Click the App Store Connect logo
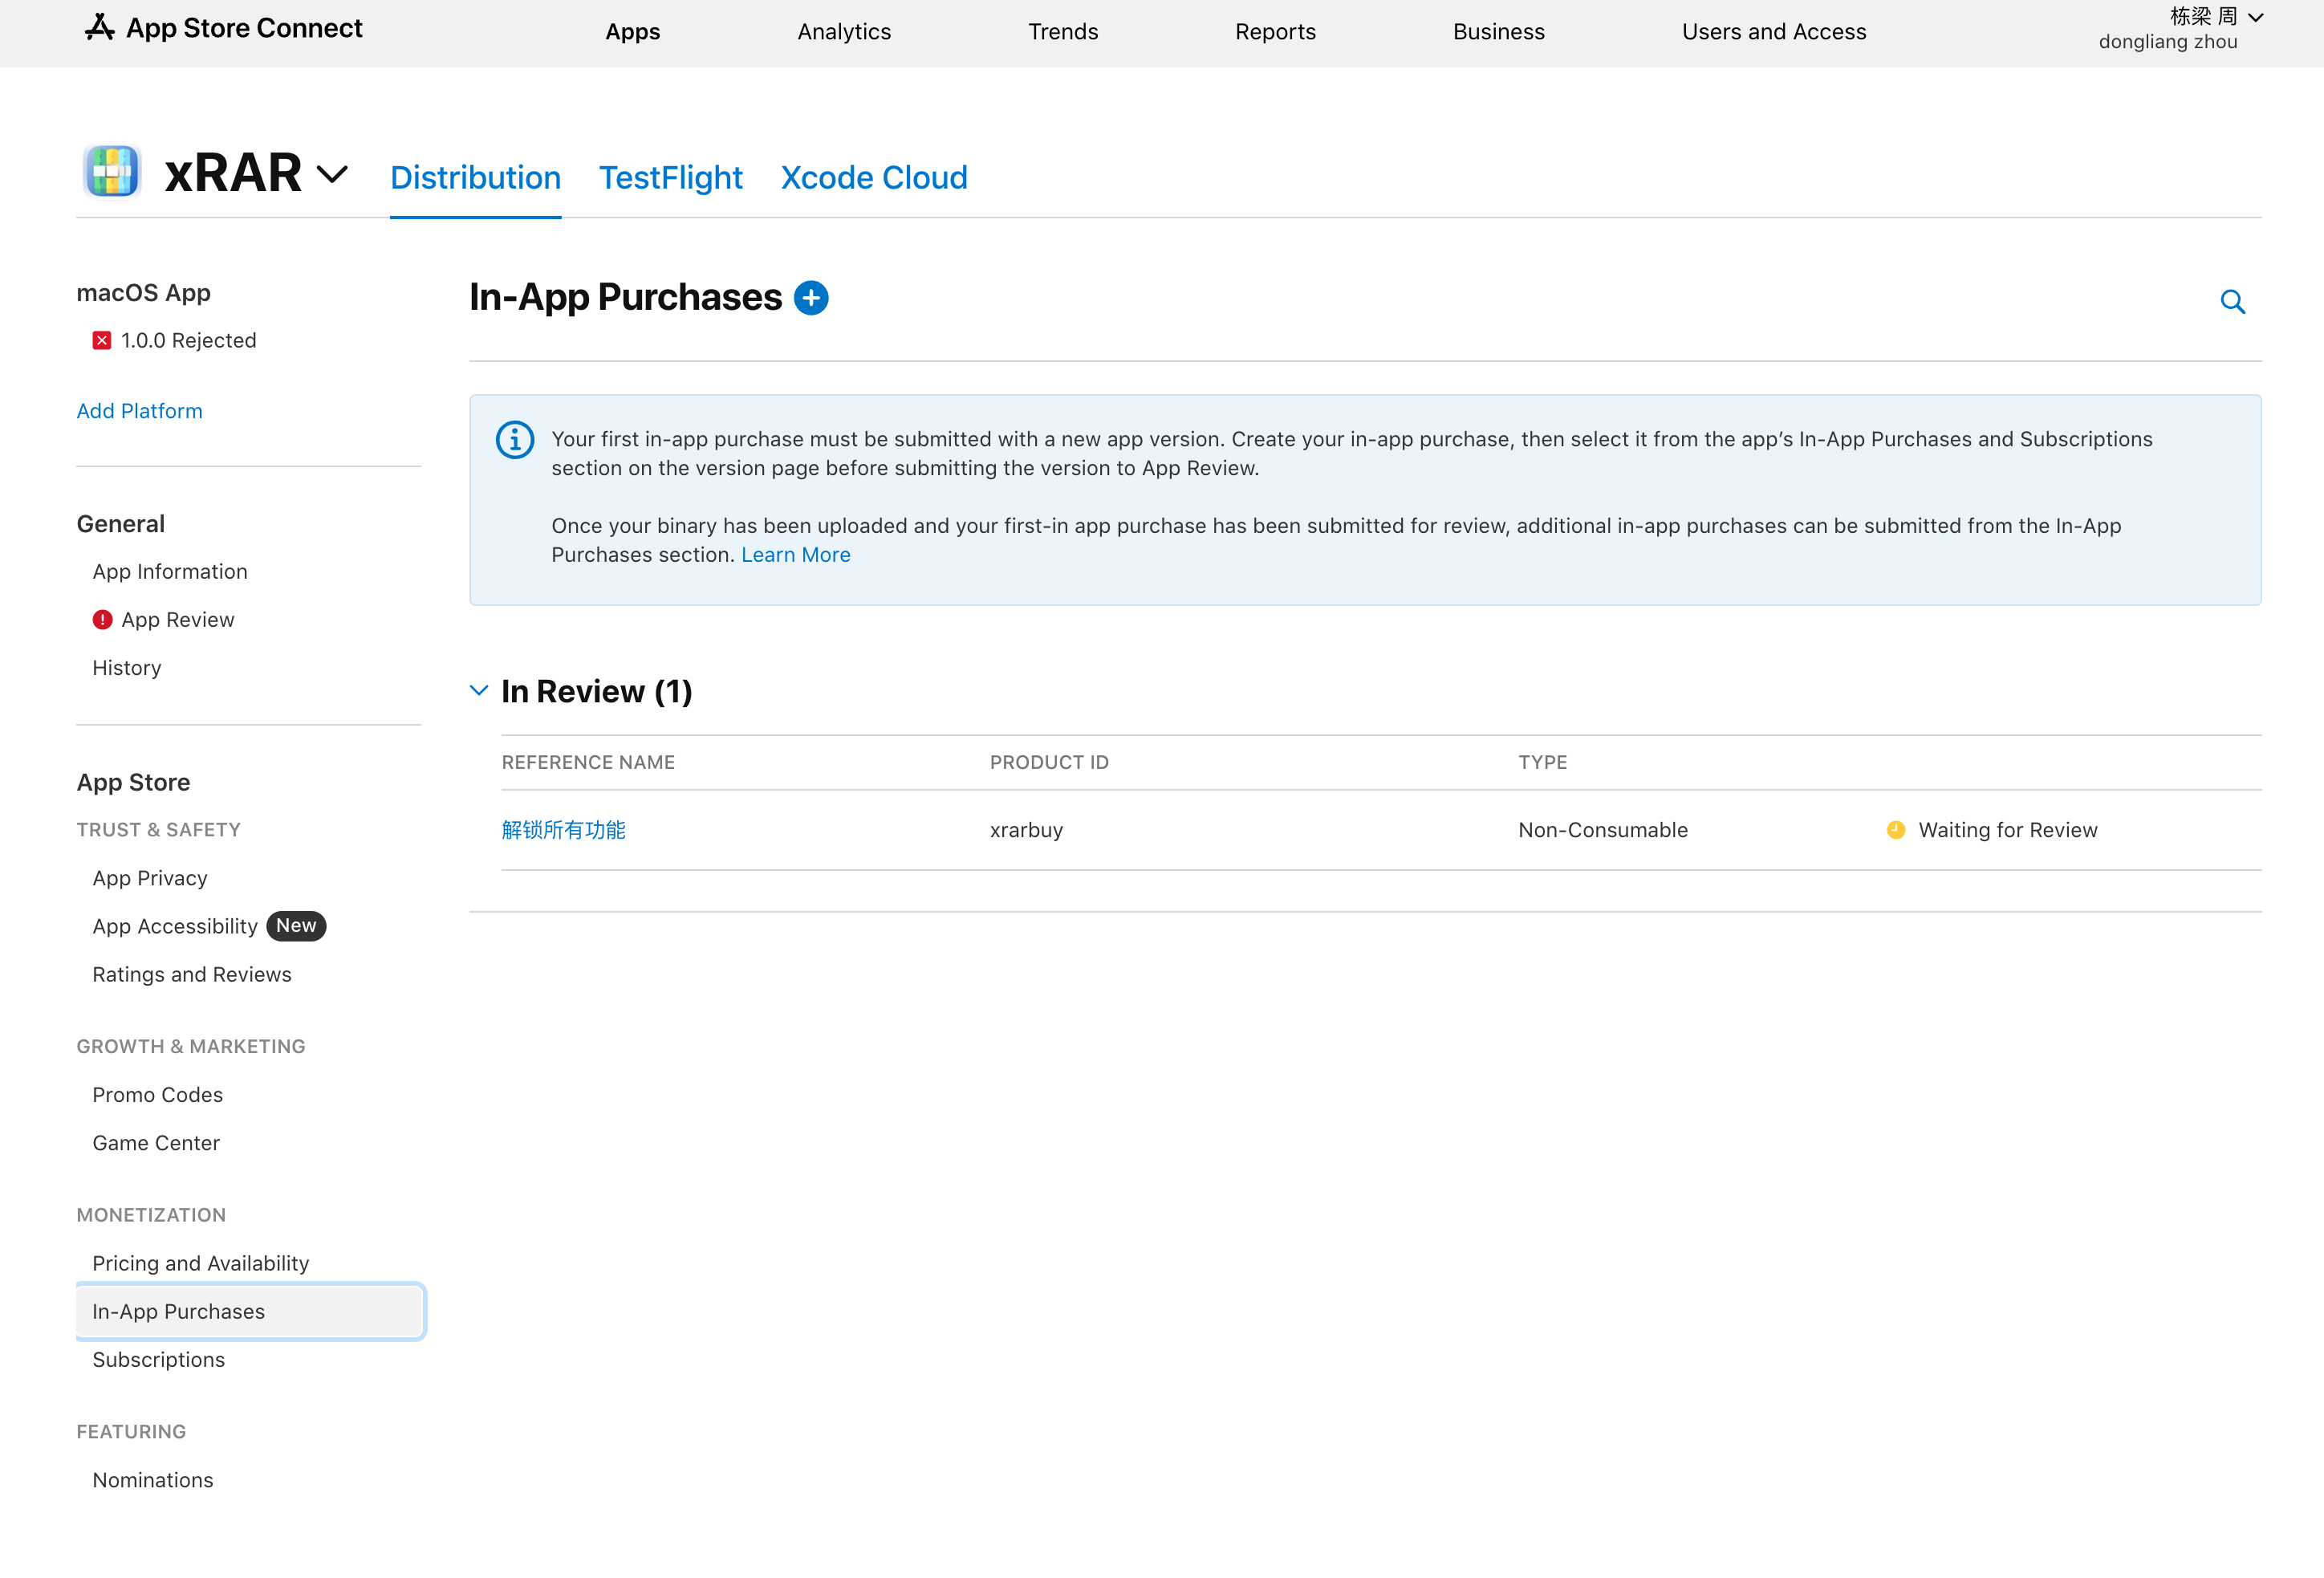The image size is (2324, 1578). [224, 28]
